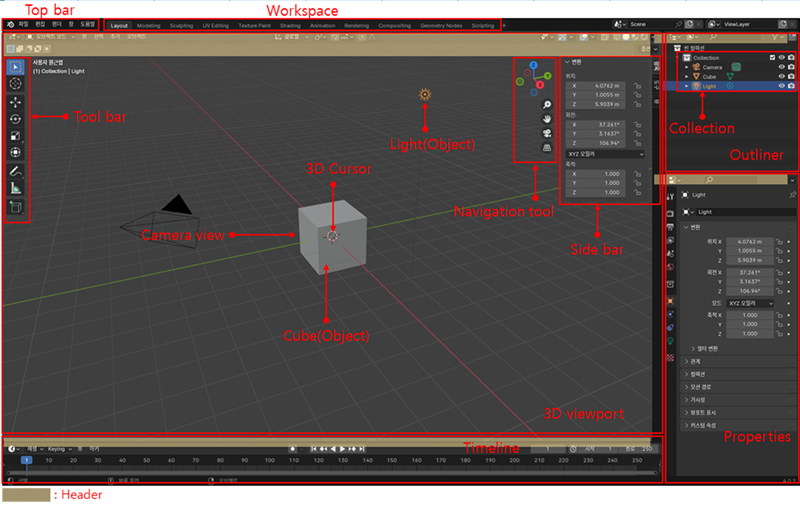This screenshot has height=505, width=800.
Task: Toggle camera view navigation icon
Action: click(547, 132)
